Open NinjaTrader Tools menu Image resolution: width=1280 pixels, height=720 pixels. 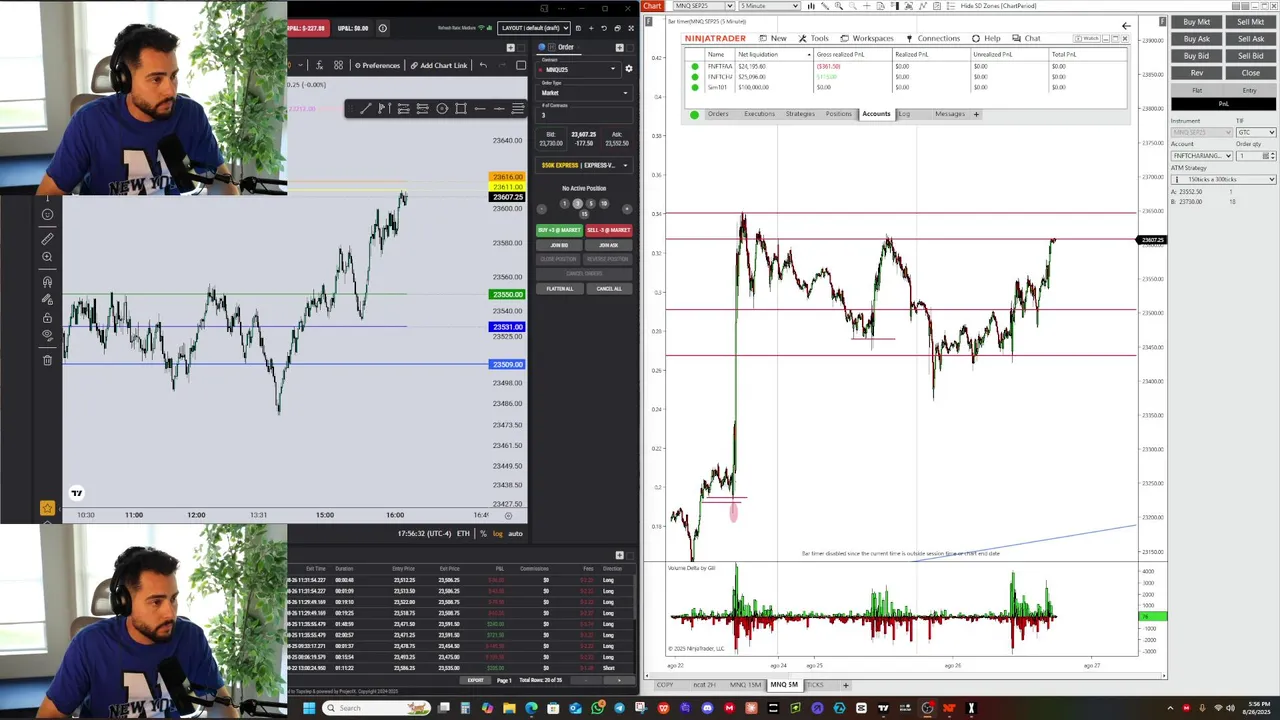pyautogui.click(x=813, y=38)
